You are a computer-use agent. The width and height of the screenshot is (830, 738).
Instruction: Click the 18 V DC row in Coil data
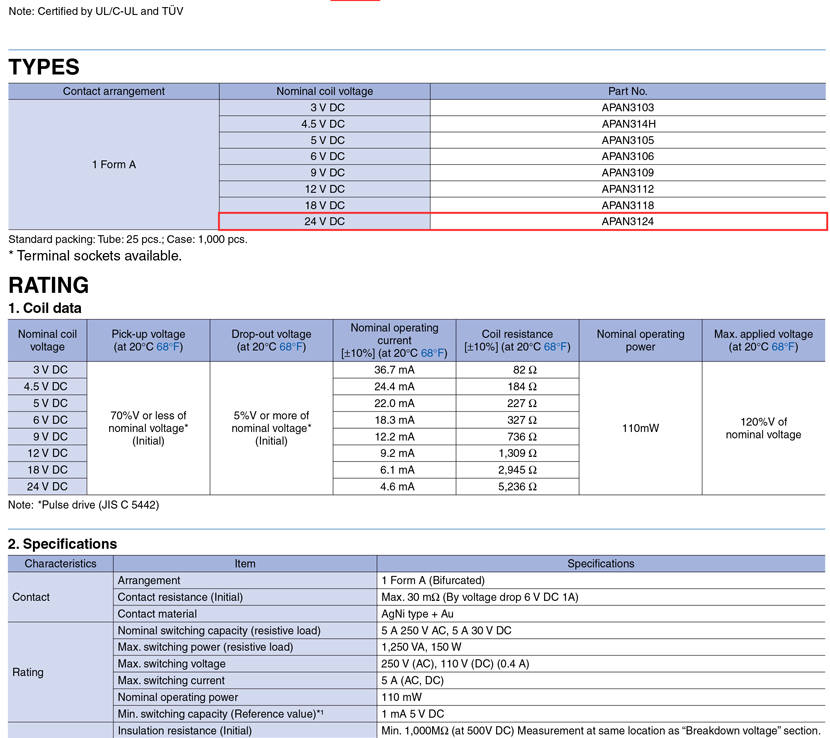pos(47,470)
